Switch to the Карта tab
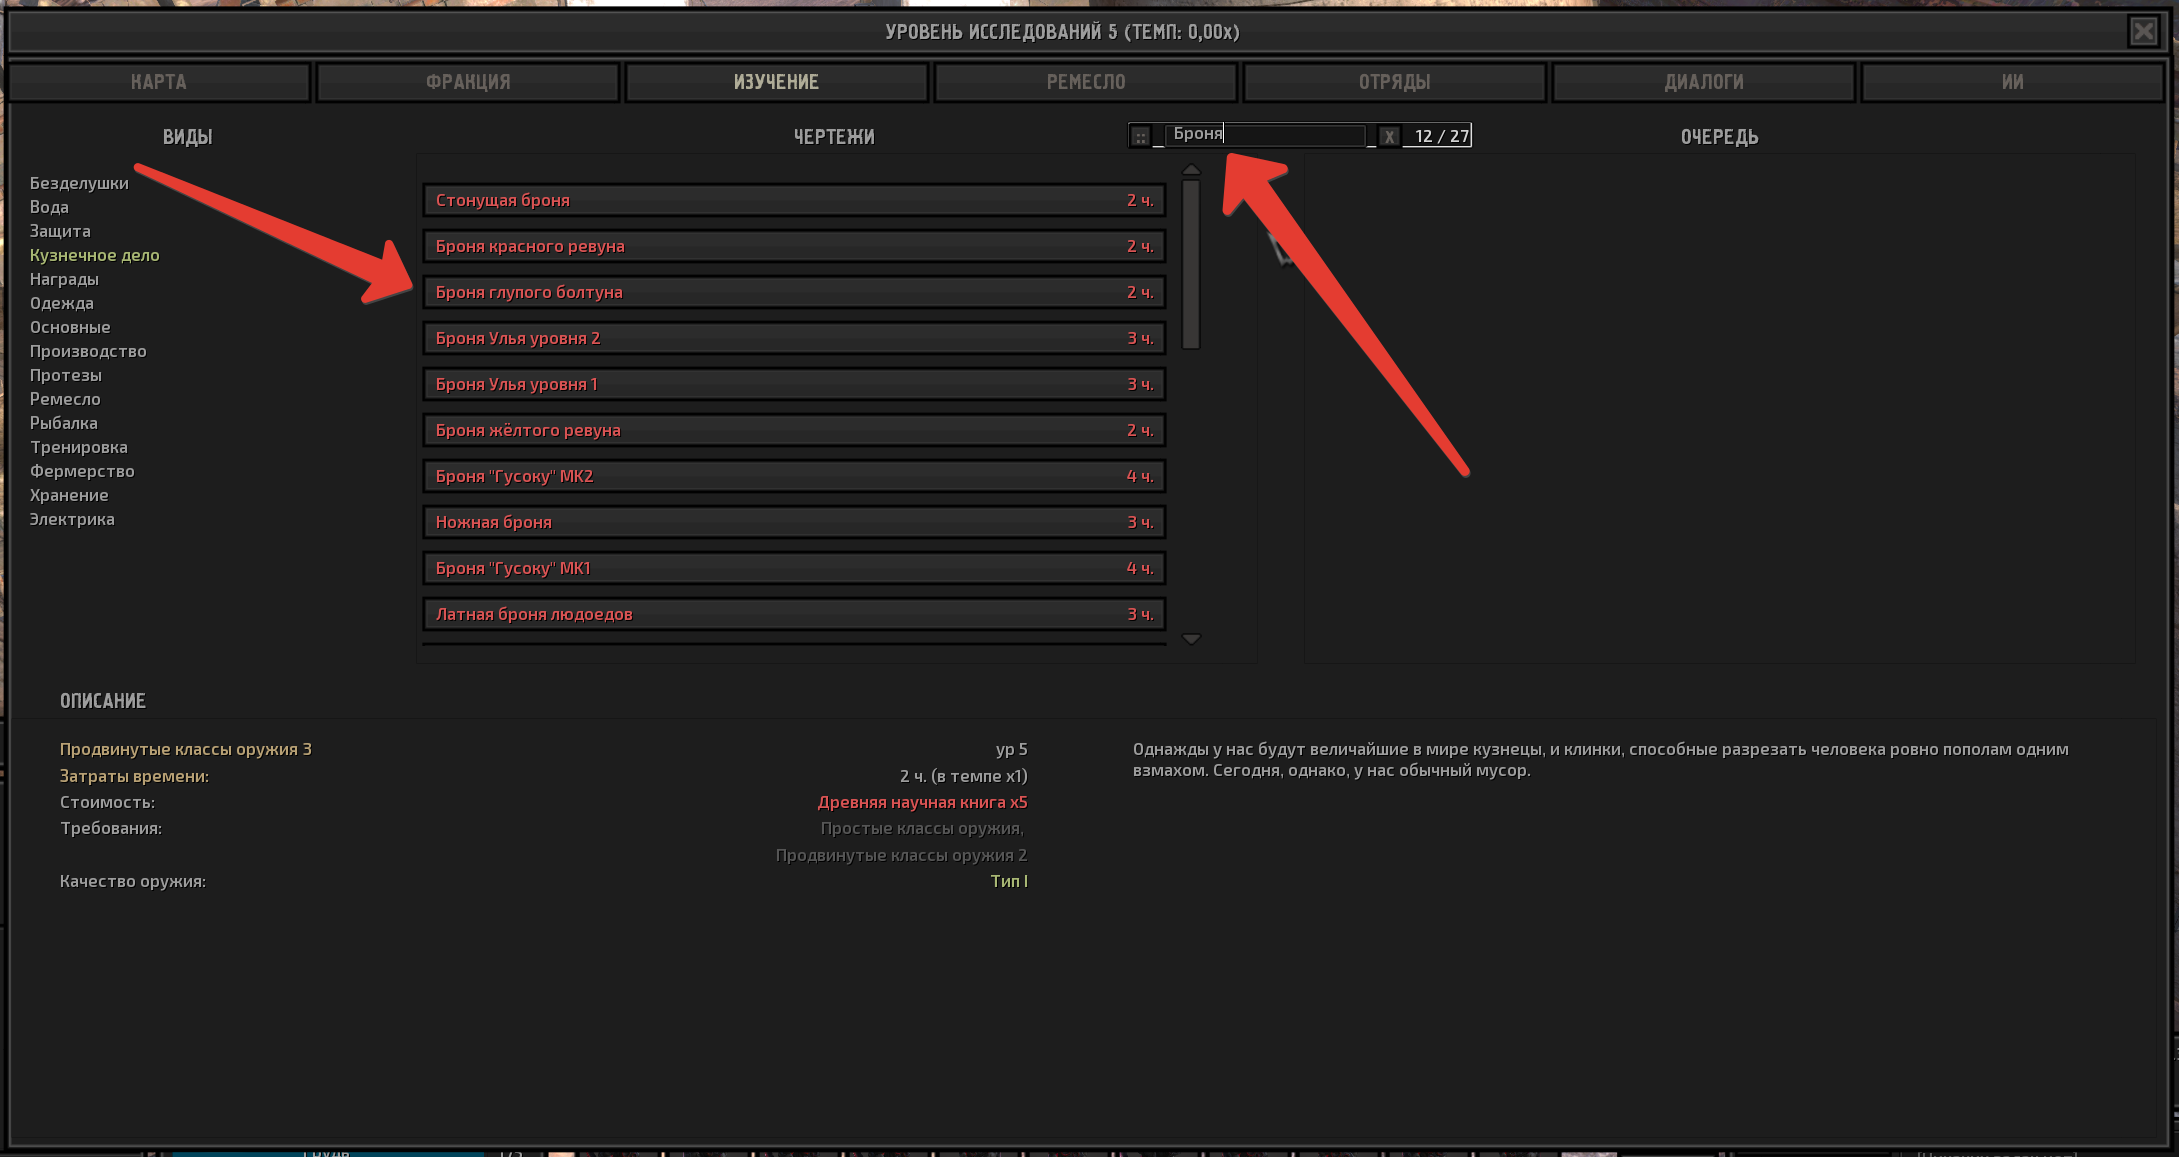Image resolution: width=2179 pixels, height=1157 pixels. (x=159, y=82)
